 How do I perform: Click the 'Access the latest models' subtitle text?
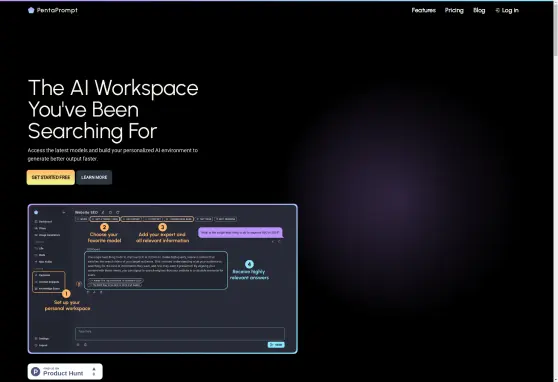pos(113,155)
